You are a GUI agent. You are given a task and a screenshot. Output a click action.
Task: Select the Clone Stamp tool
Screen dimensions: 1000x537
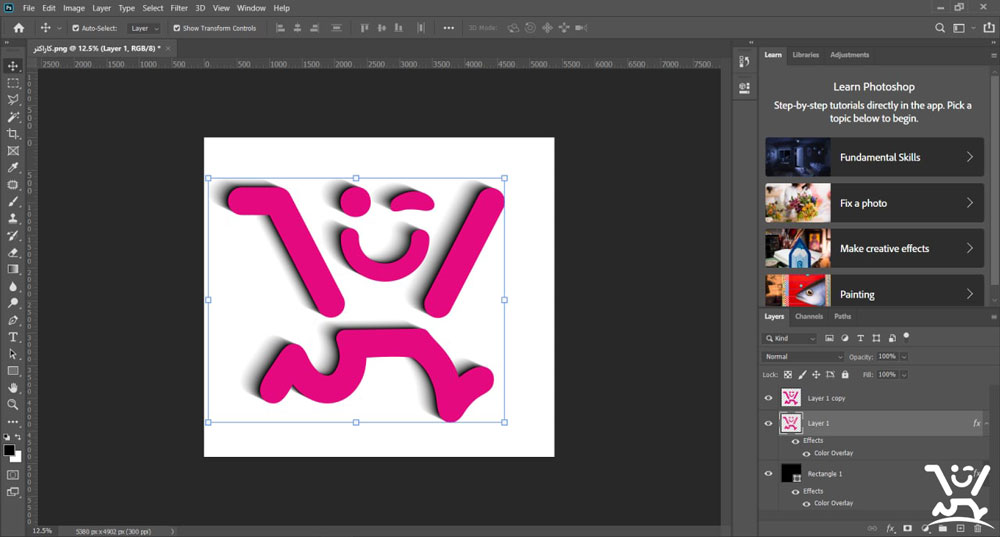pos(13,218)
